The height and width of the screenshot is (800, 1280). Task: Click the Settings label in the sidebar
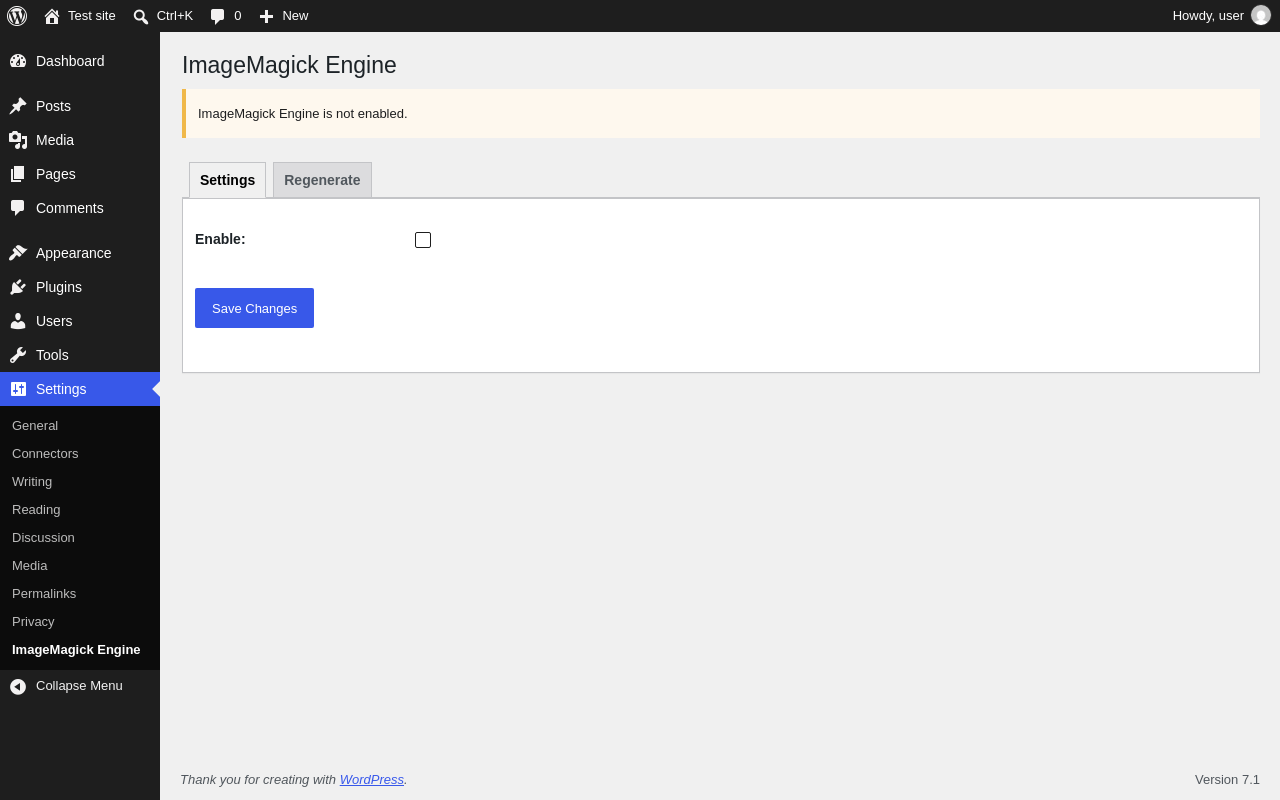(x=61, y=389)
